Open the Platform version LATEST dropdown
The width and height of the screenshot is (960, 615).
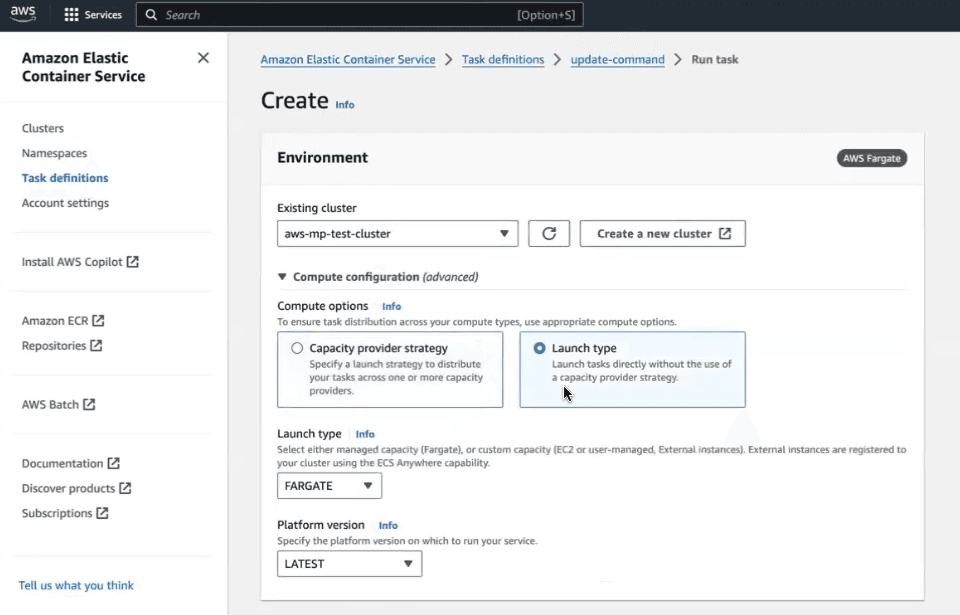pyautogui.click(x=349, y=564)
